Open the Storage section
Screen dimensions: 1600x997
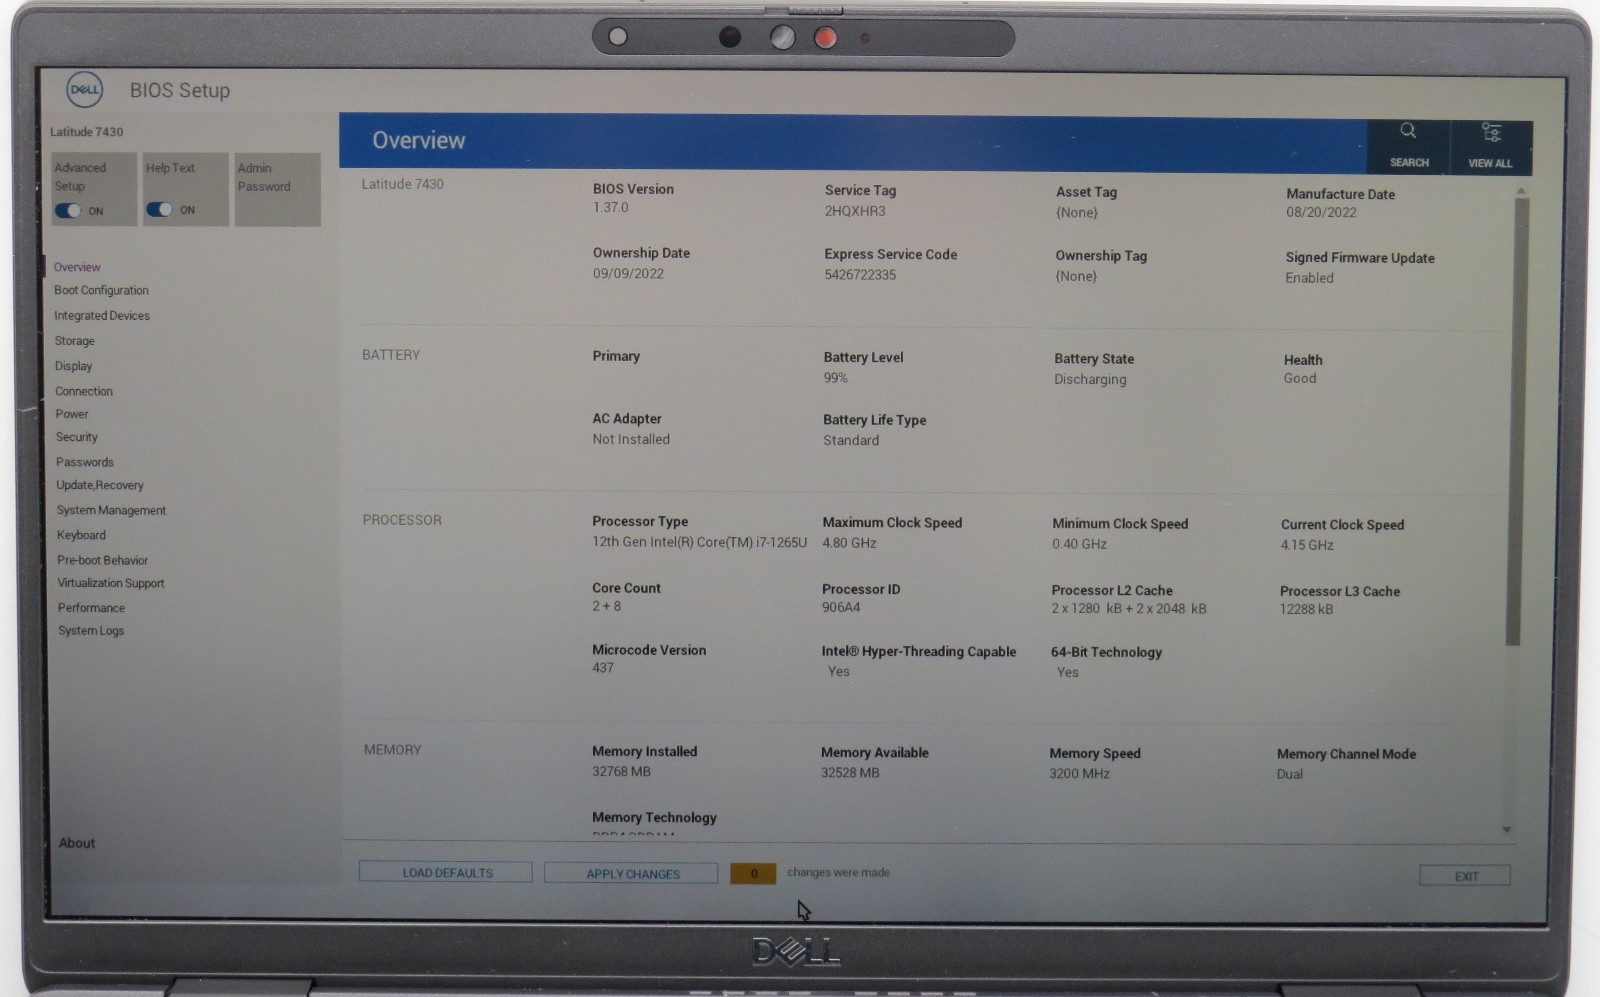tap(75, 341)
